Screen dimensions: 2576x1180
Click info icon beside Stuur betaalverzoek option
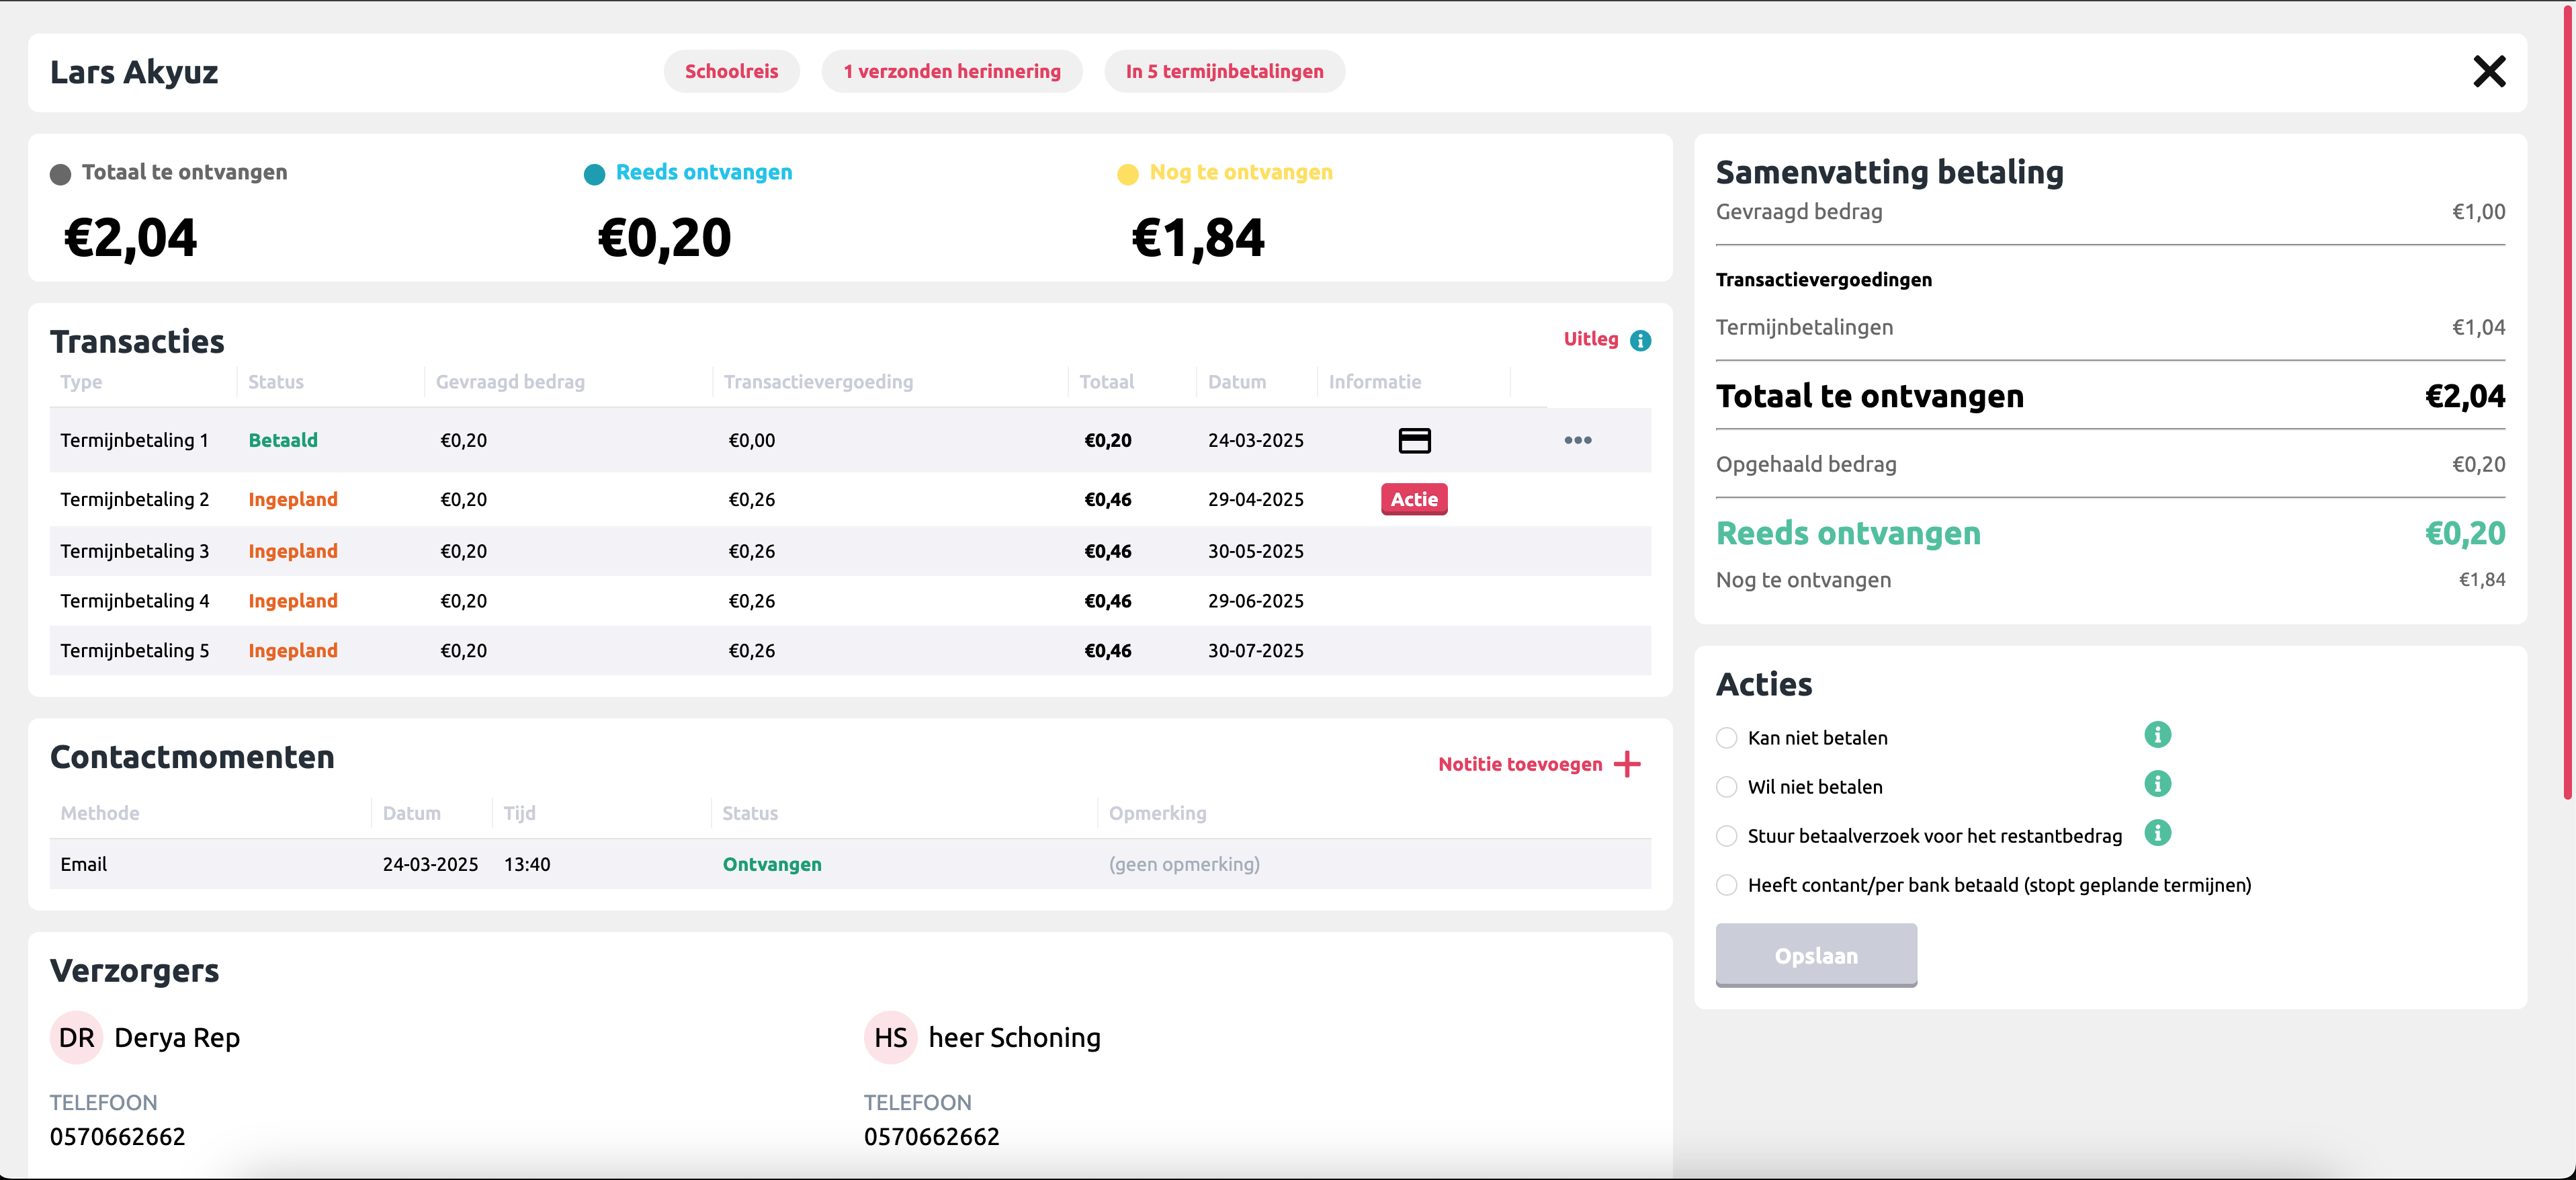coord(2157,833)
